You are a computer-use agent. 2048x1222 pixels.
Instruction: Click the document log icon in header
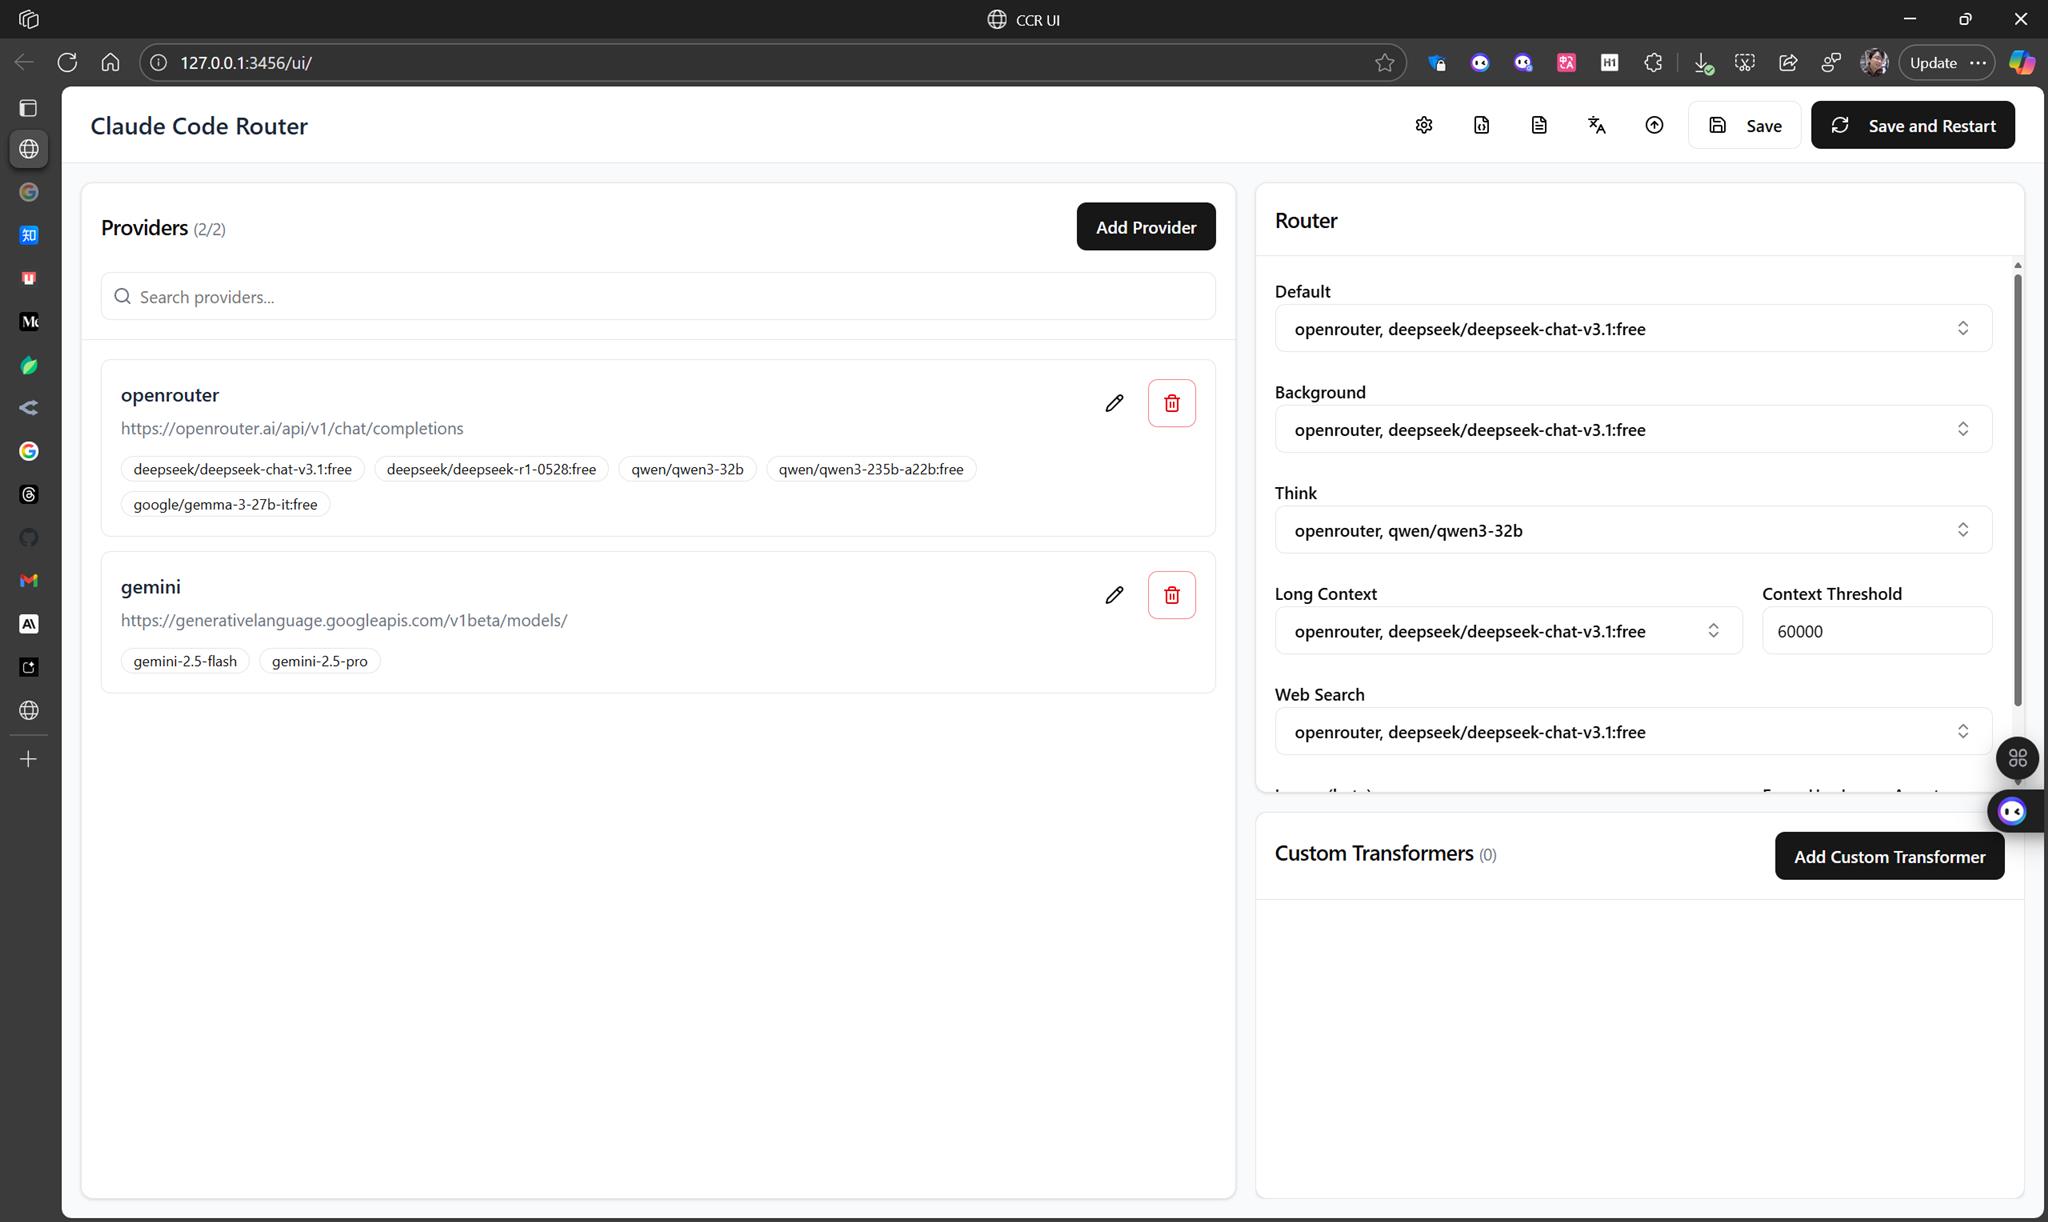coord(1539,125)
